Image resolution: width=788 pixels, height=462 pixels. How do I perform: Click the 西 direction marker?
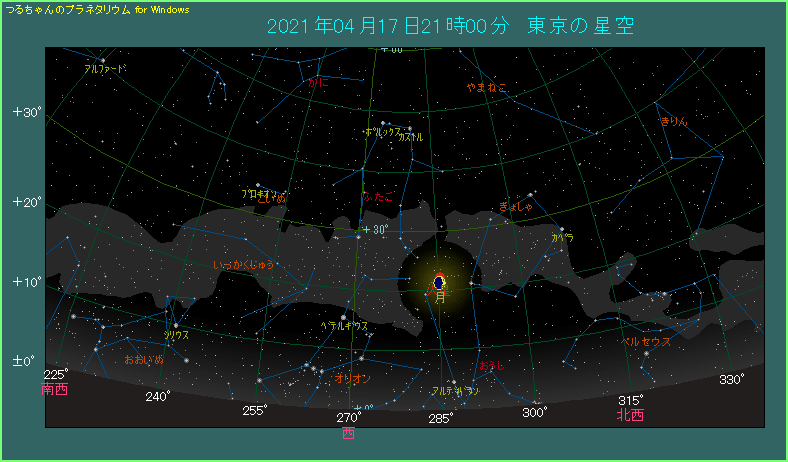tap(348, 433)
